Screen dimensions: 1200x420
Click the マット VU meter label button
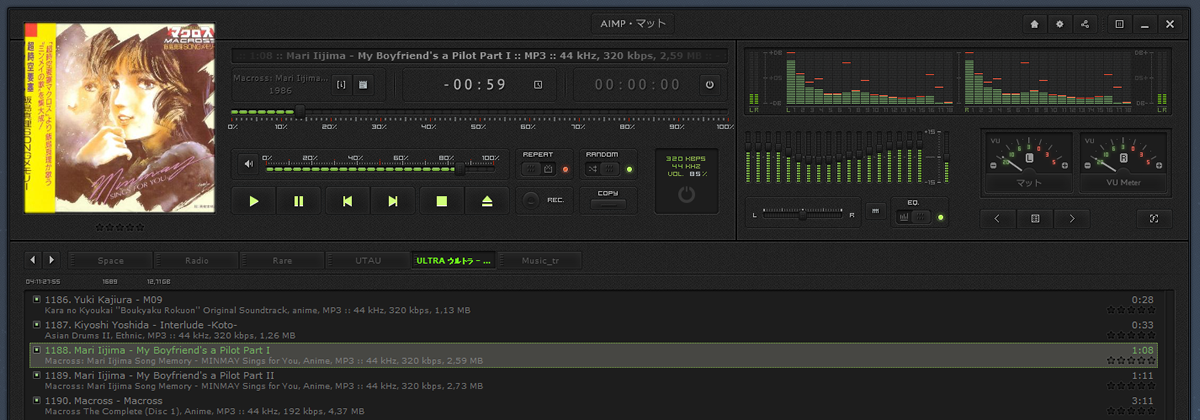(x=1029, y=183)
